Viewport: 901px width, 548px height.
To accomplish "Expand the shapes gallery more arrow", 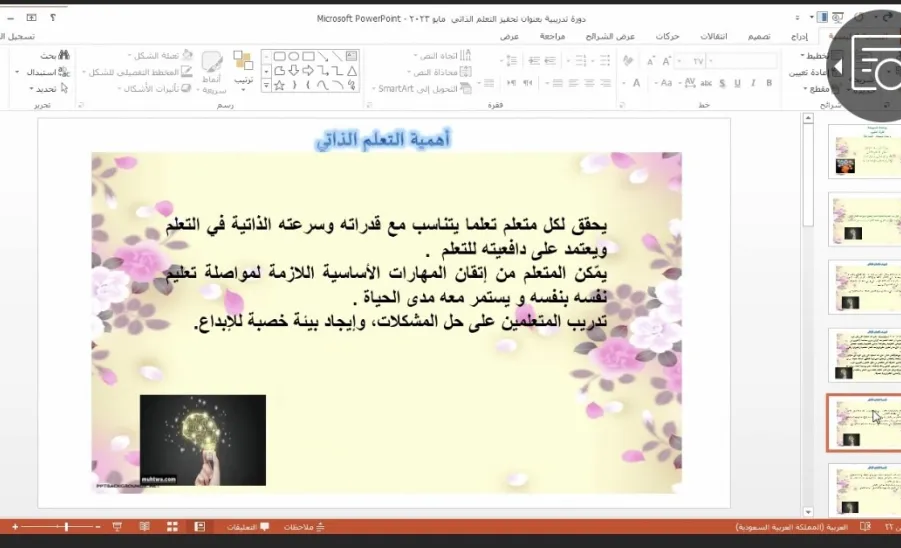I will (x=266, y=86).
